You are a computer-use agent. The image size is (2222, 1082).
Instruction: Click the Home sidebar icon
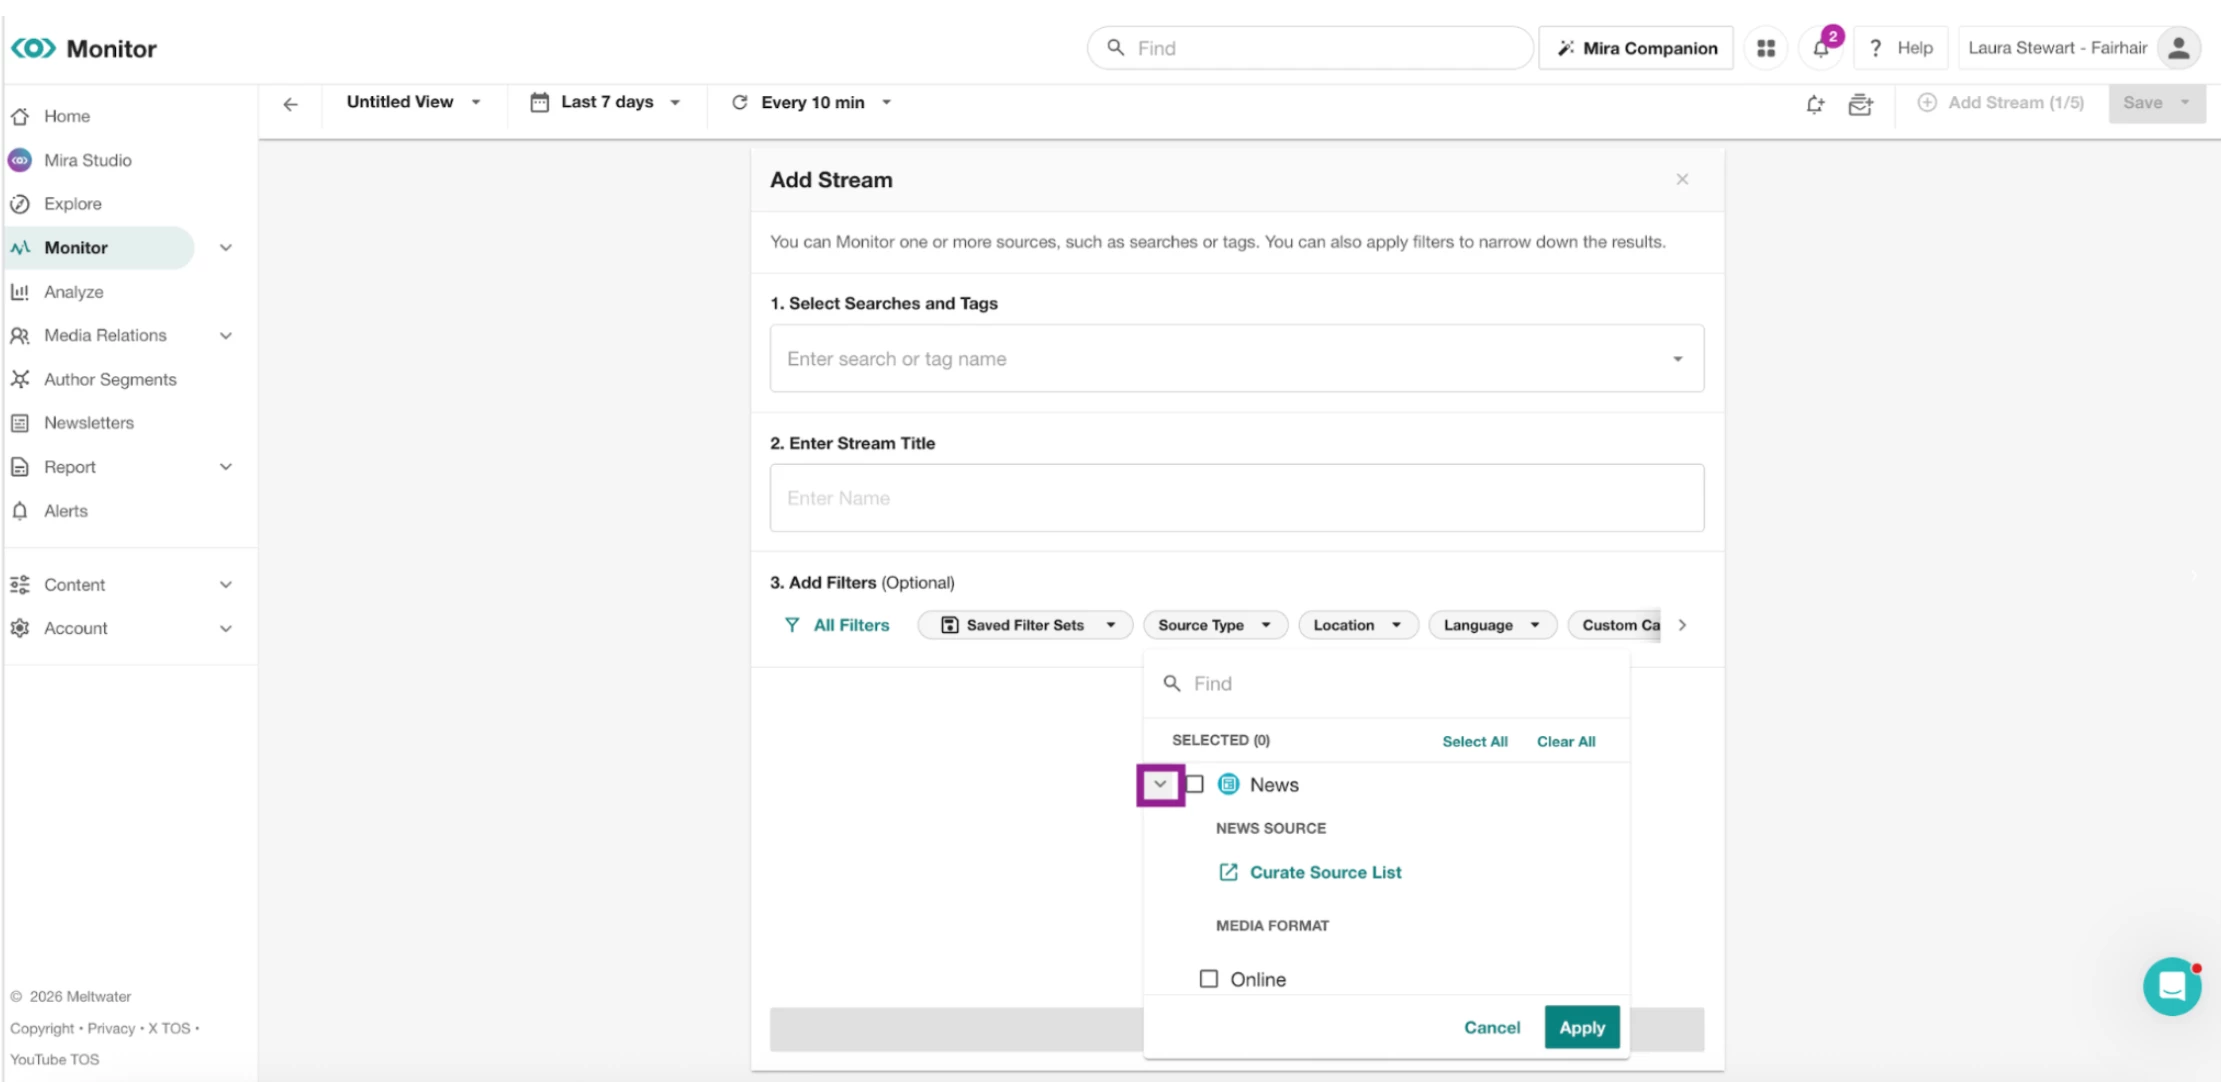(x=20, y=116)
